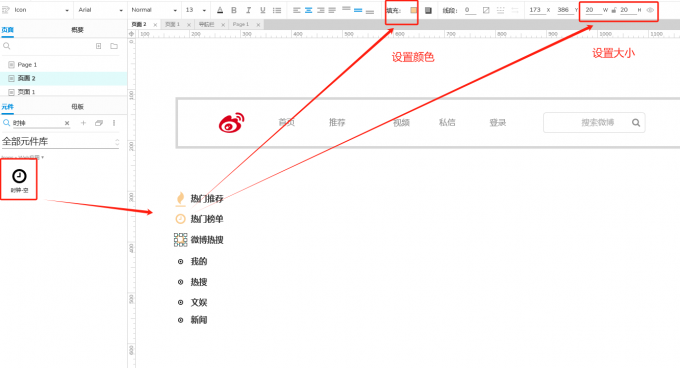
Task: Select the 页面 pages panel tab
Action: click(8, 30)
